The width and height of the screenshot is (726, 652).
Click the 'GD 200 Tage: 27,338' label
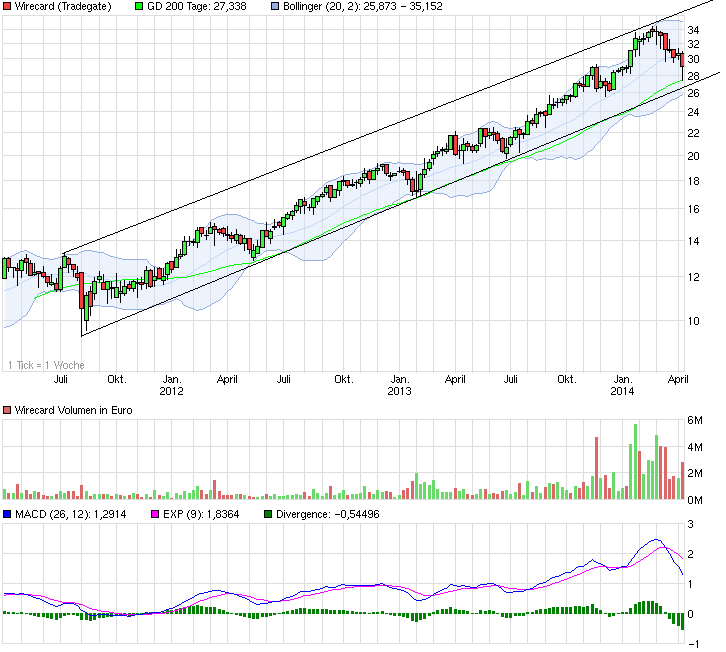coord(197,6)
